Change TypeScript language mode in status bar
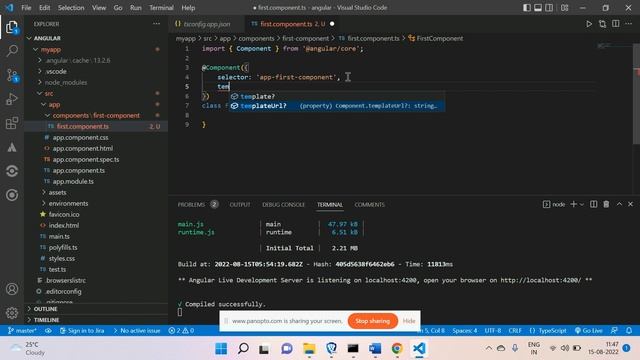The image size is (640, 360). pyautogui.click(x=548, y=331)
